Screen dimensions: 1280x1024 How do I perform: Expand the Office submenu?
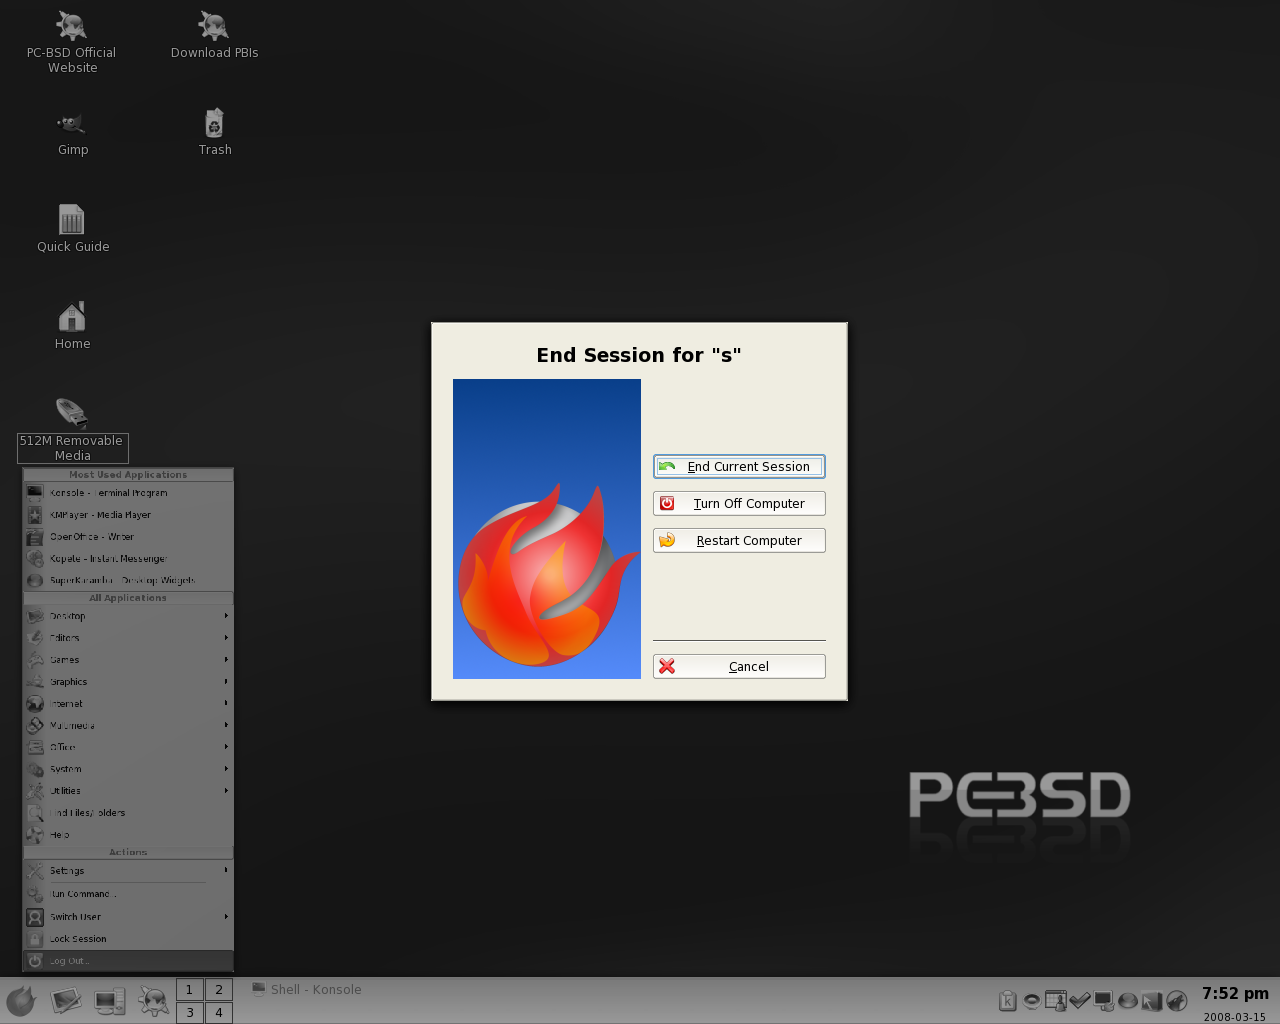128,747
